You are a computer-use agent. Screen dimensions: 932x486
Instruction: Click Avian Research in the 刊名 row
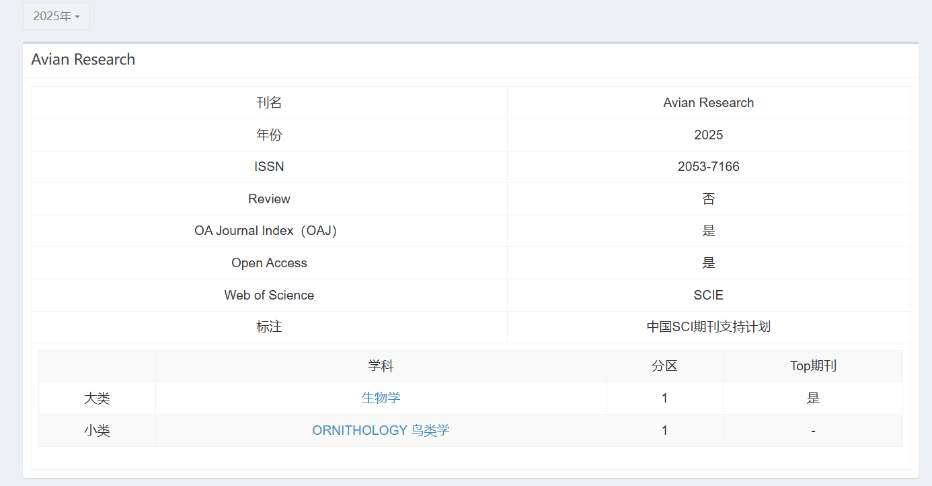point(708,103)
